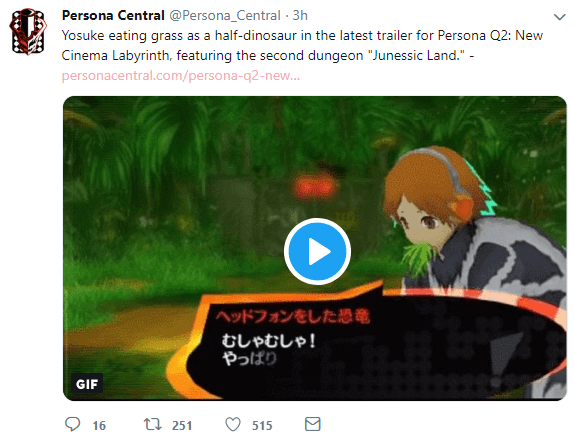Image resolution: width=574 pixels, height=441 pixels.
Task: Click the Persona Central display name
Action: coord(113,15)
